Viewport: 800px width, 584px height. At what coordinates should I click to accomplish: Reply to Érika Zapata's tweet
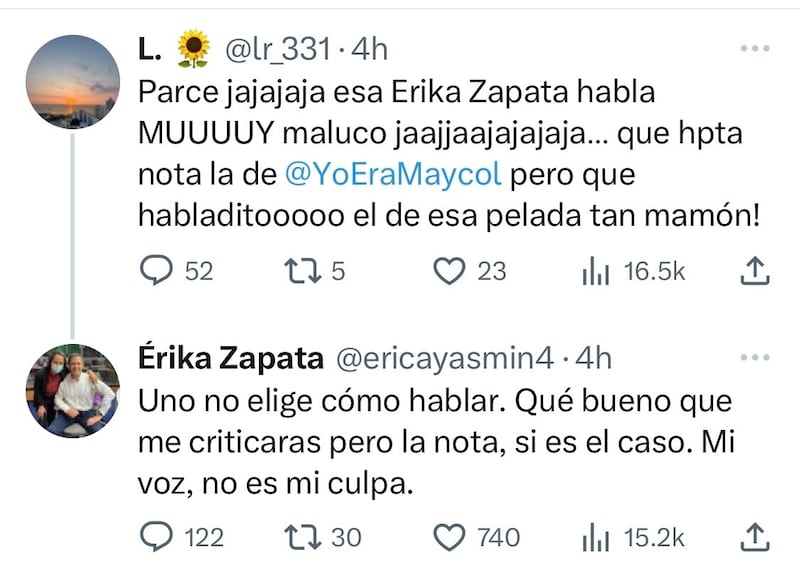155,537
